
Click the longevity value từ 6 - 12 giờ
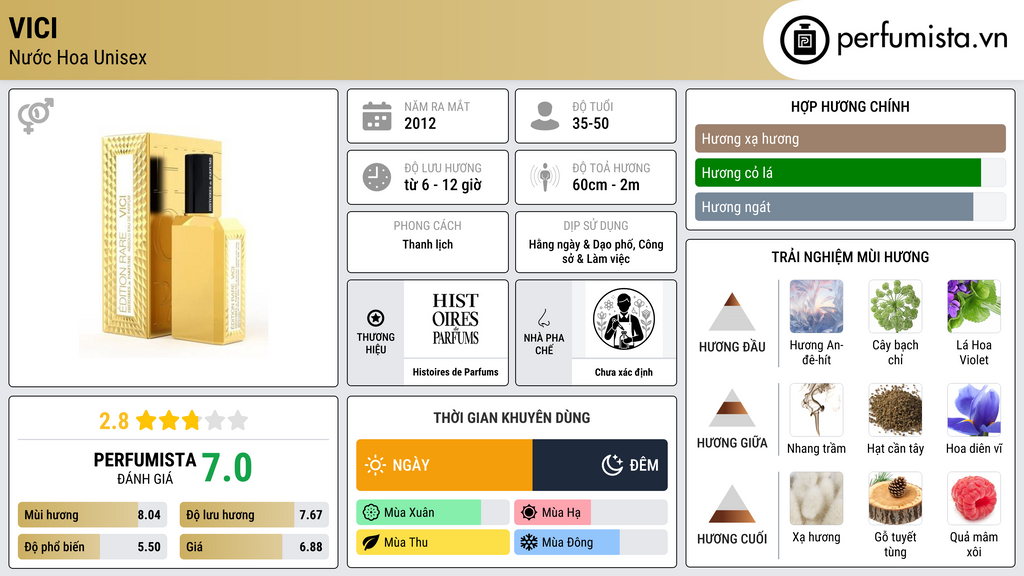click(x=442, y=185)
